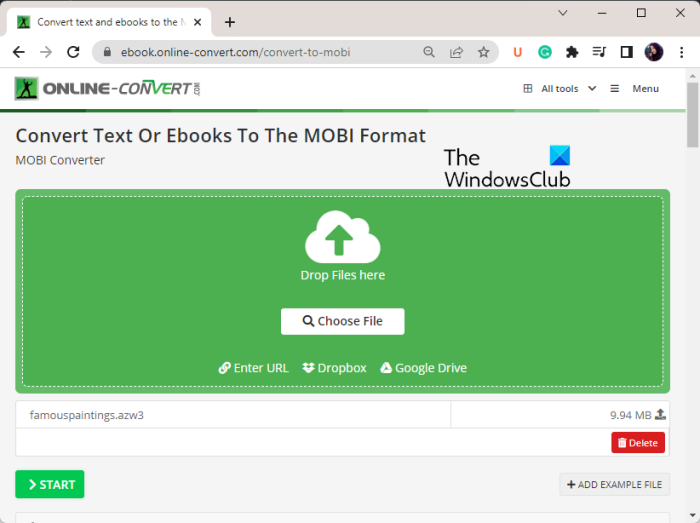This screenshot has width=700, height=523.
Task: Open the Extensions puzzle icon
Action: pyautogui.click(x=572, y=52)
